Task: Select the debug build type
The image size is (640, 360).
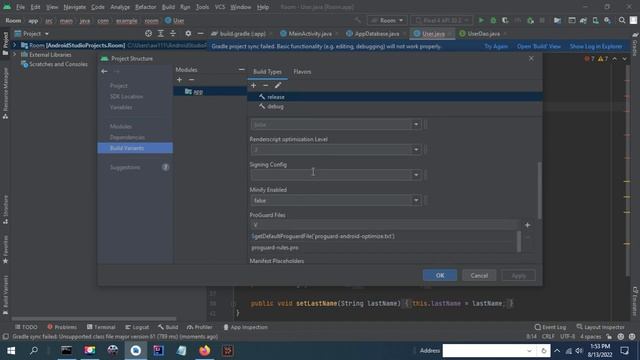Action: pos(395,106)
